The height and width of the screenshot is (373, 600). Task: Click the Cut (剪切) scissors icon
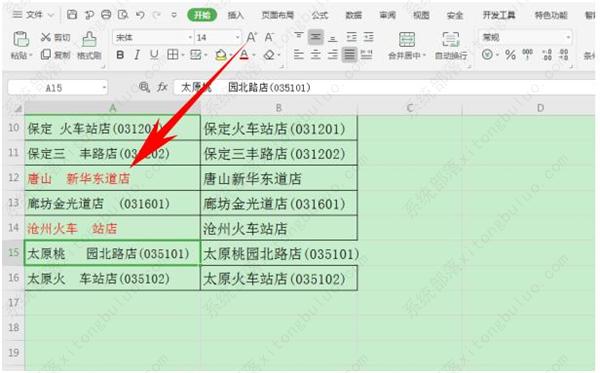pos(46,37)
